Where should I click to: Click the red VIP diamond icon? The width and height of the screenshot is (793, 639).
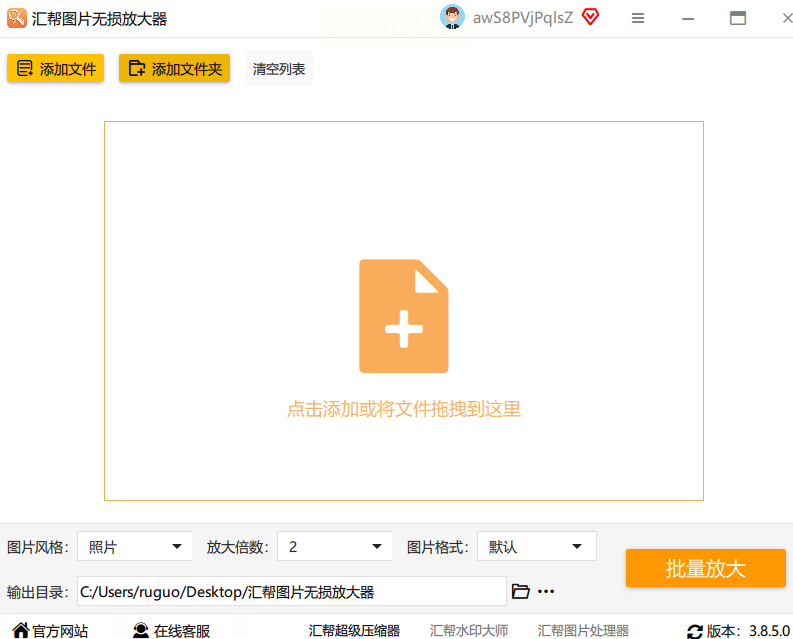tap(590, 17)
